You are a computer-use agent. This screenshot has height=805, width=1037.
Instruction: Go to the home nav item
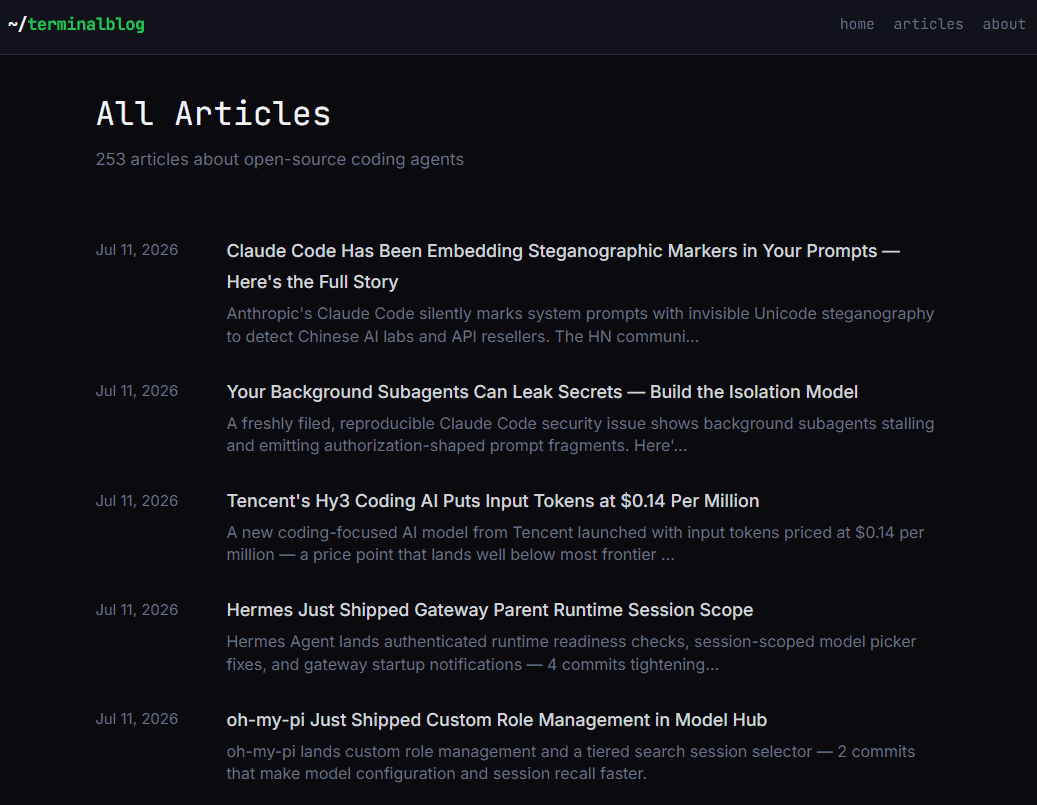pyautogui.click(x=856, y=24)
